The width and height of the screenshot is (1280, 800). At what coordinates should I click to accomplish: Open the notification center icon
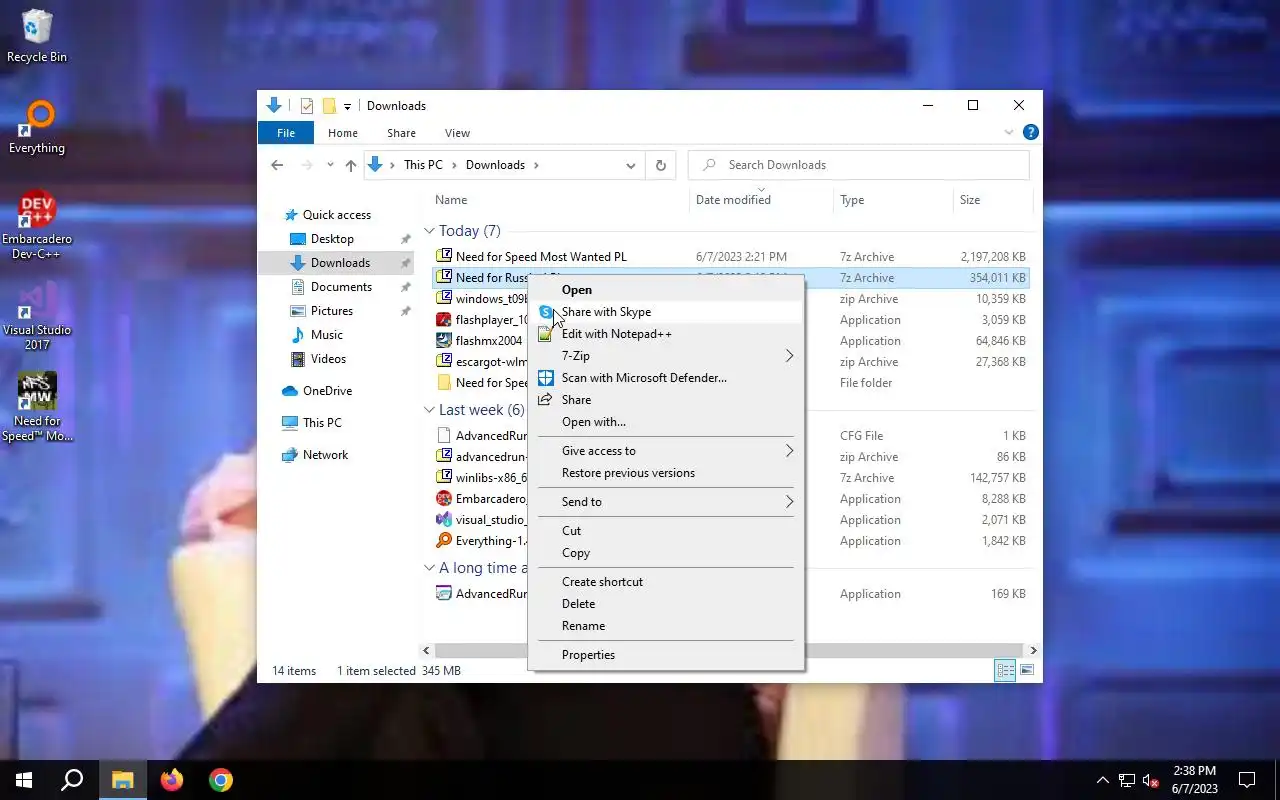1247,780
